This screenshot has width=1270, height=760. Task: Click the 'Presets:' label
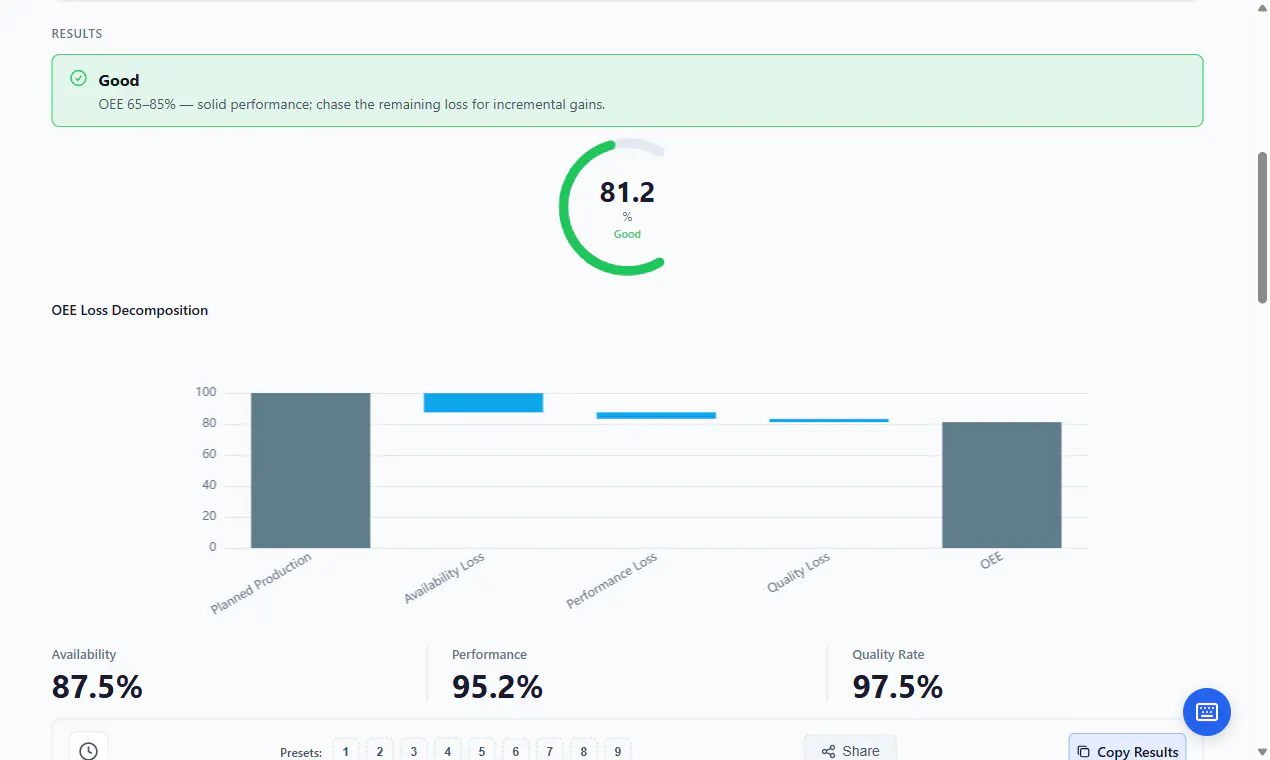[x=301, y=752]
